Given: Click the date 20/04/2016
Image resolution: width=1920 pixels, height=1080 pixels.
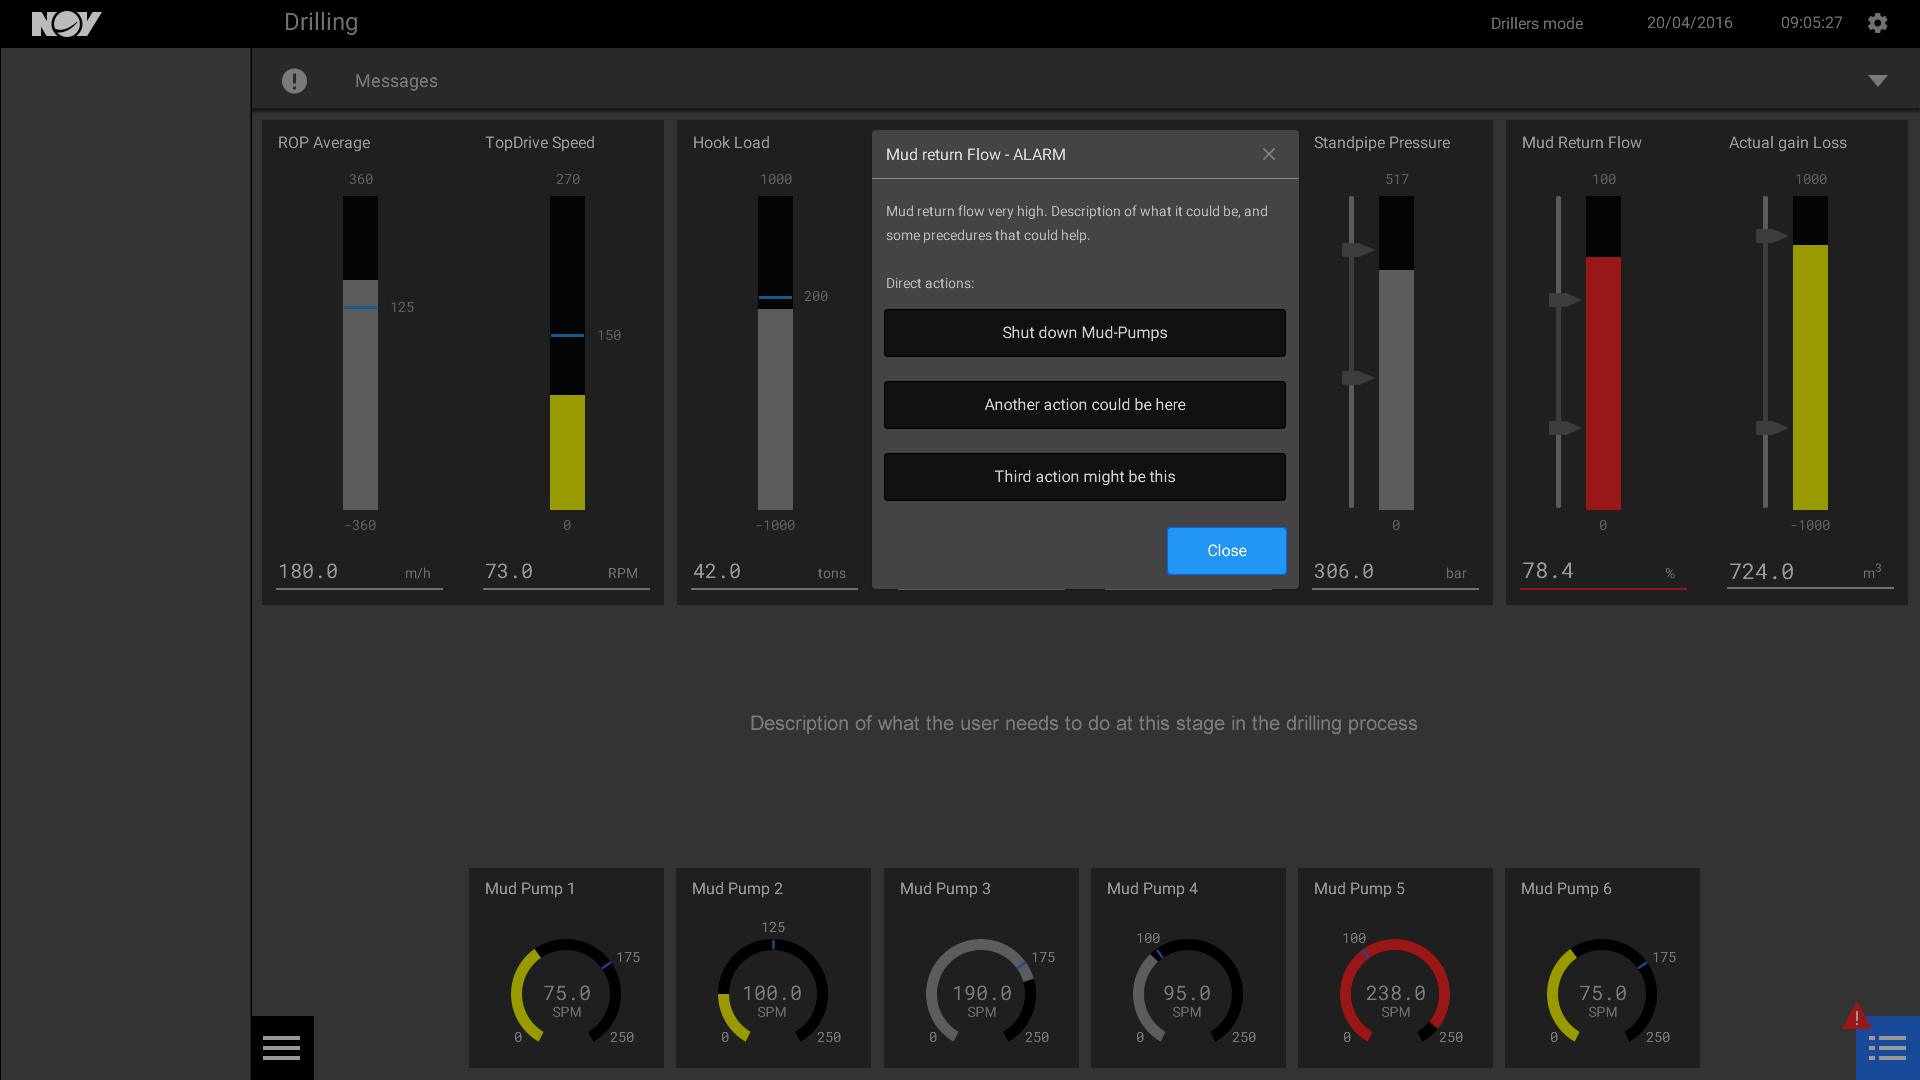Looking at the screenshot, I should point(1690,23).
